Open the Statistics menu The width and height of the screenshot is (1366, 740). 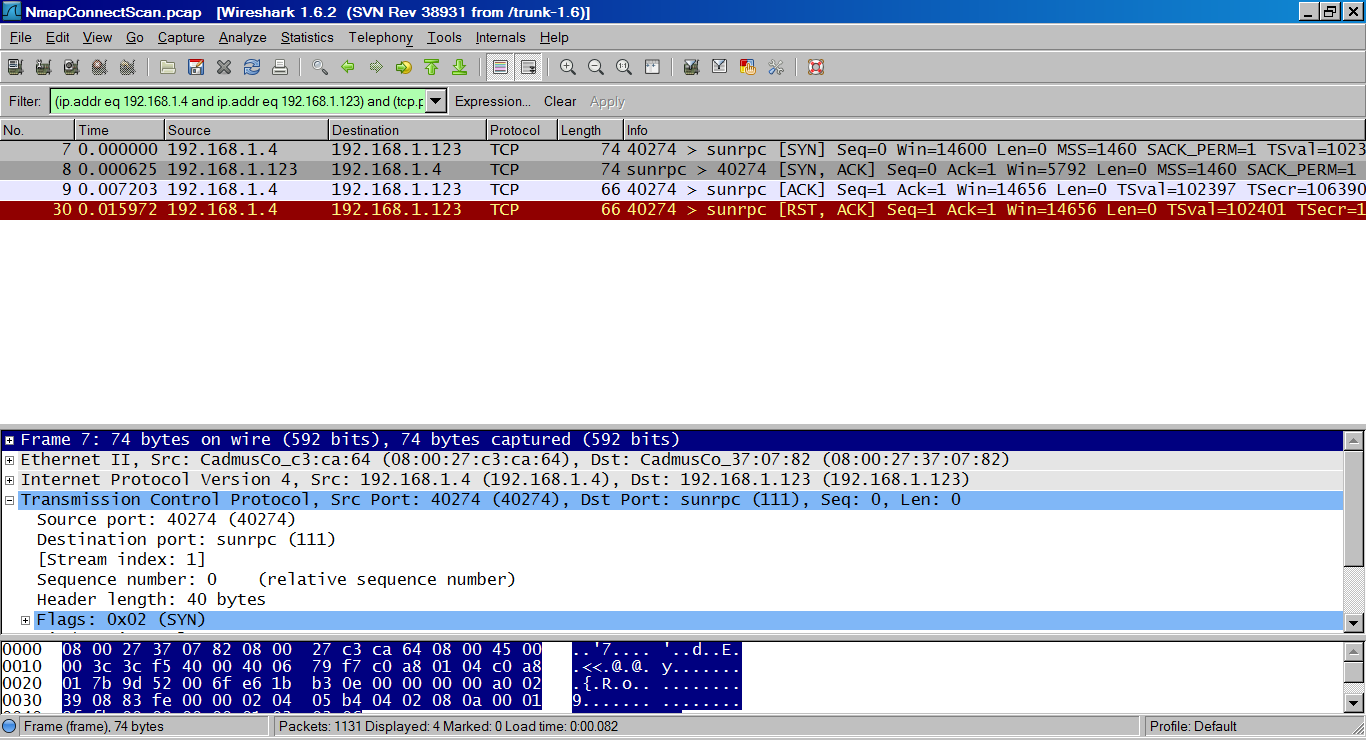tap(307, 38)
